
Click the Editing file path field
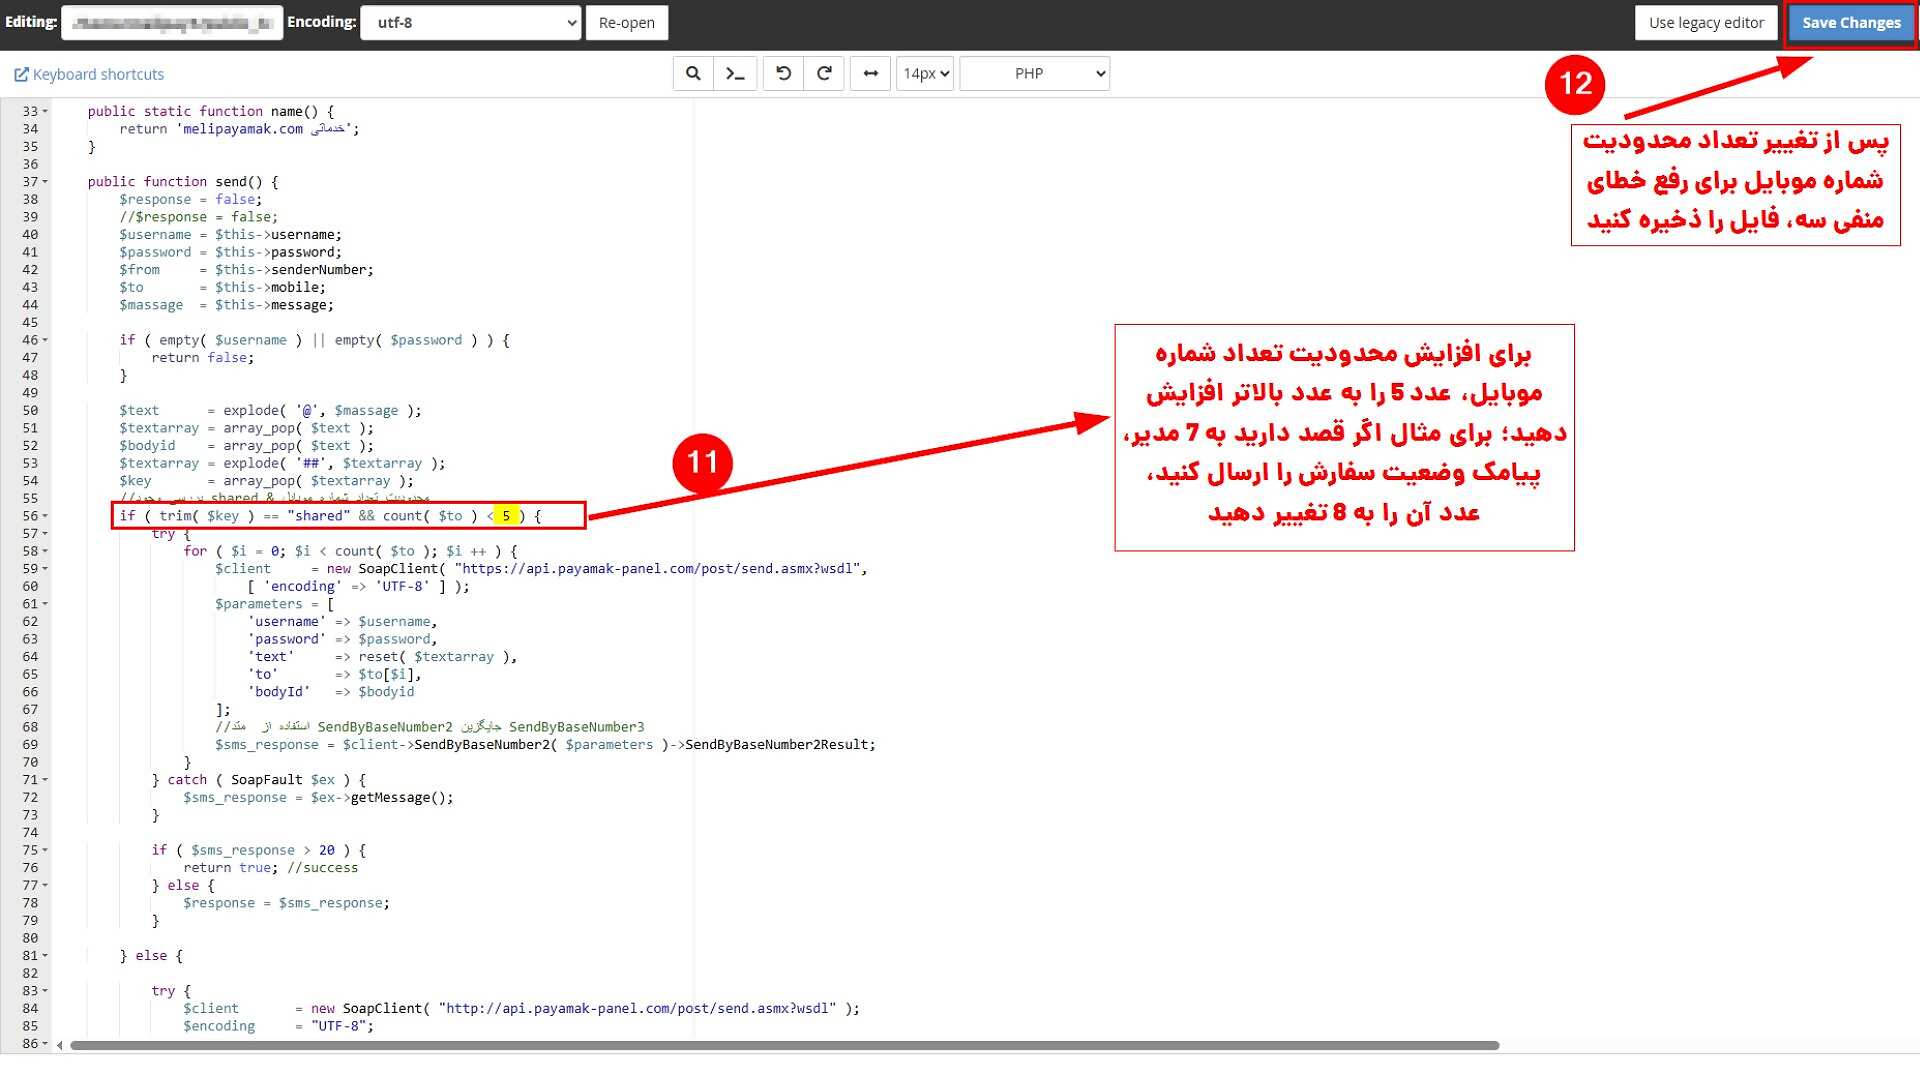(x=172, y=22)
